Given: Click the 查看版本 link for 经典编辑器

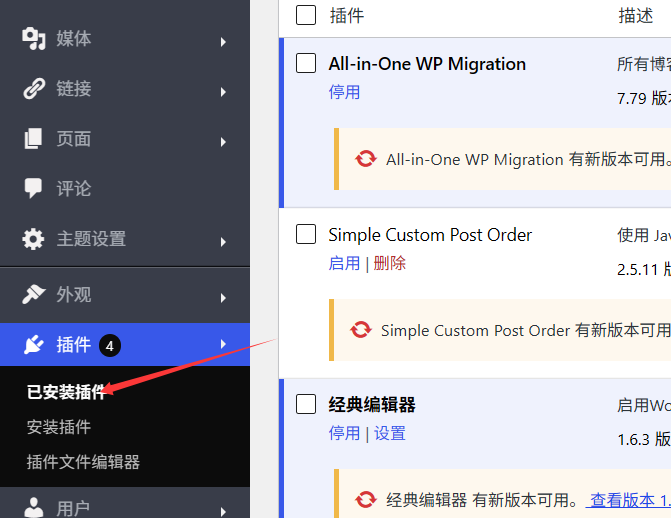Looking at the screenshot, I should [630, 500].
